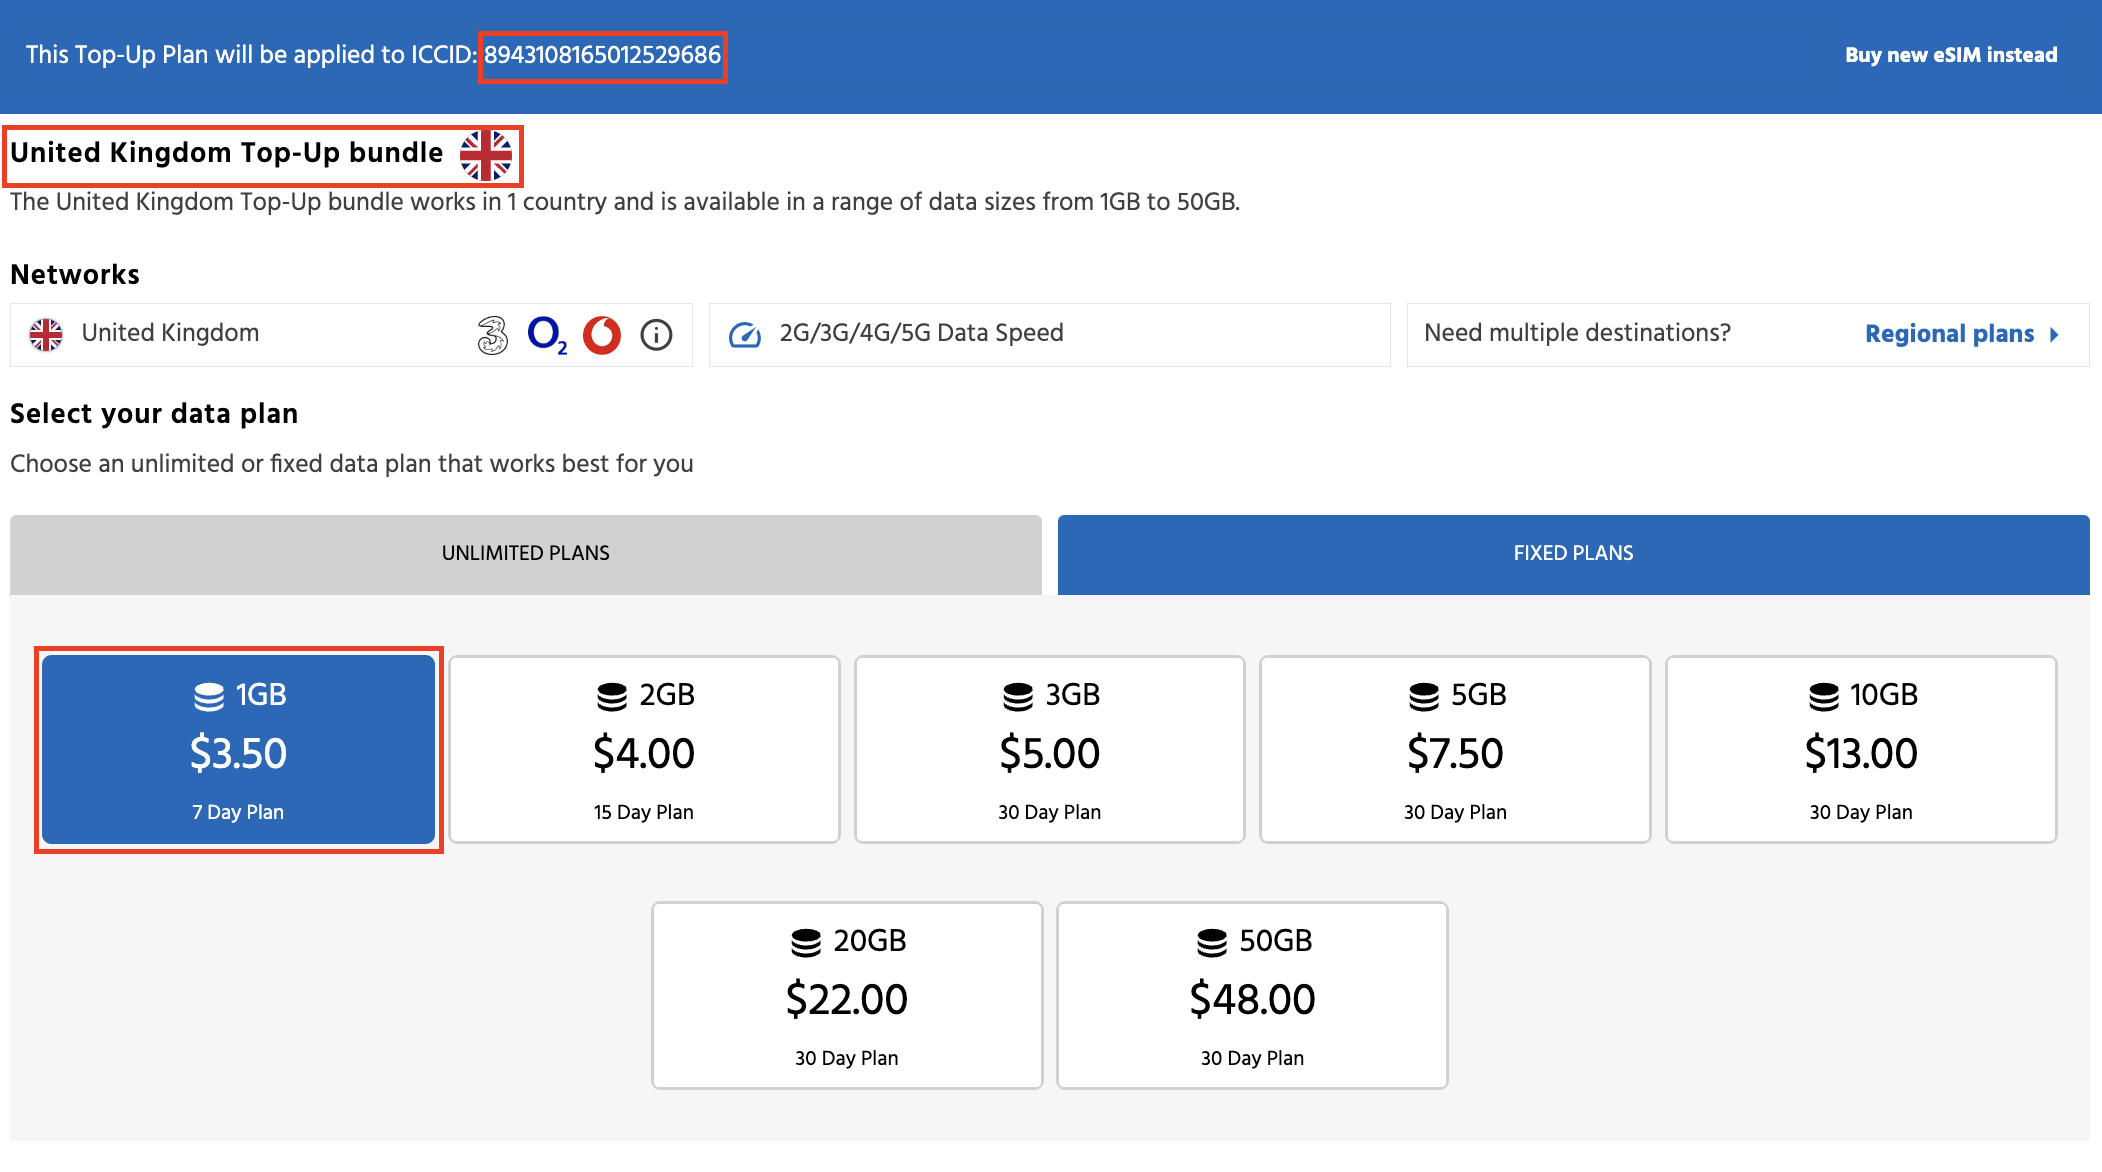
Task: Click Buy new eSIM instead link
Action: pyautogui.click(x=1951, y=55)
